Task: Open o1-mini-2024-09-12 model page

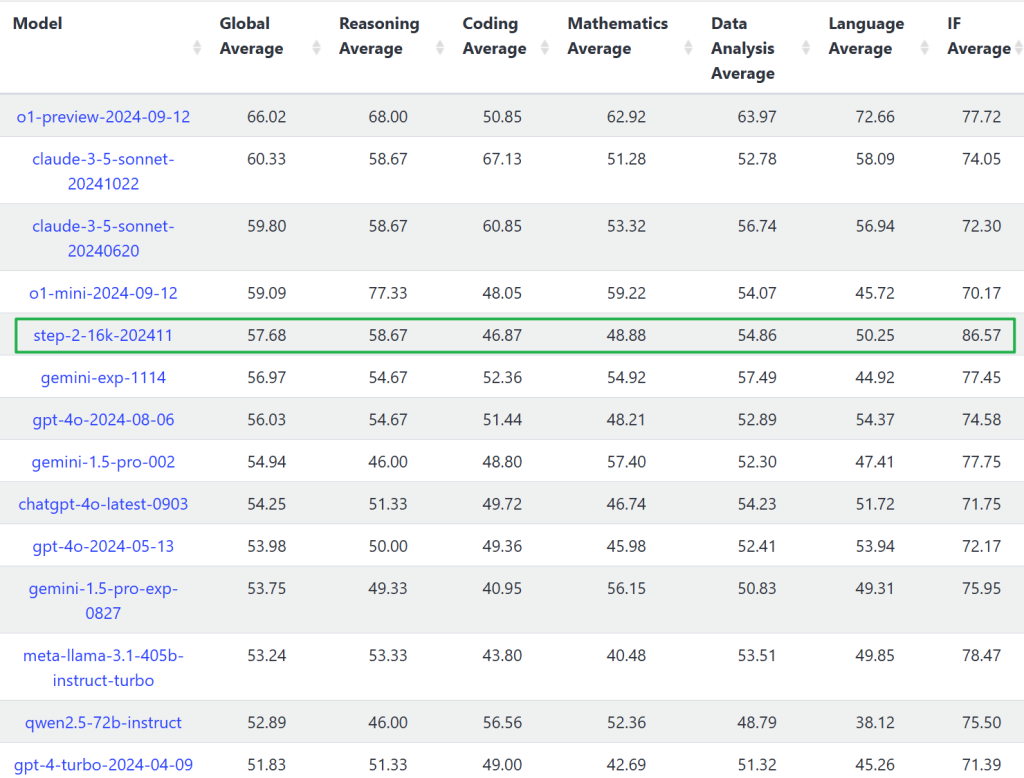Action: [x=103, y=293]
